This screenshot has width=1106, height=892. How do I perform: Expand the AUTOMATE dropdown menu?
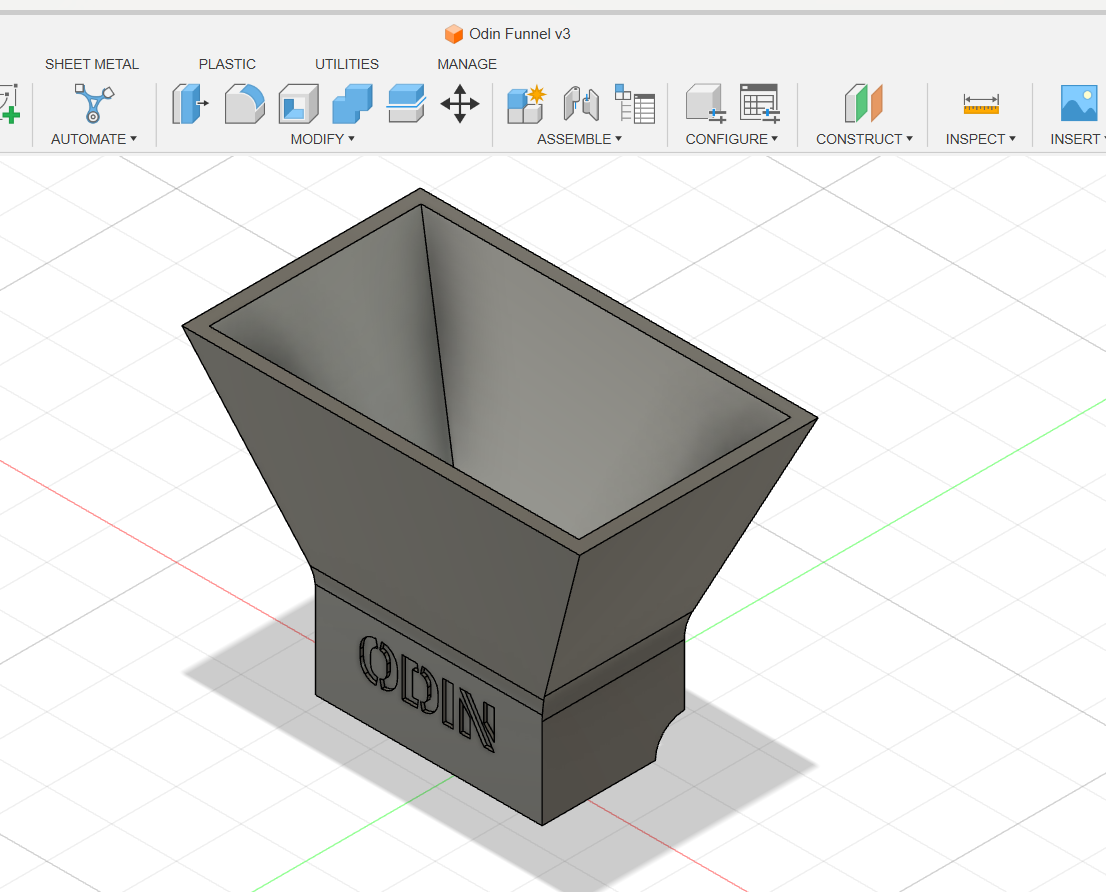point(94,139)
